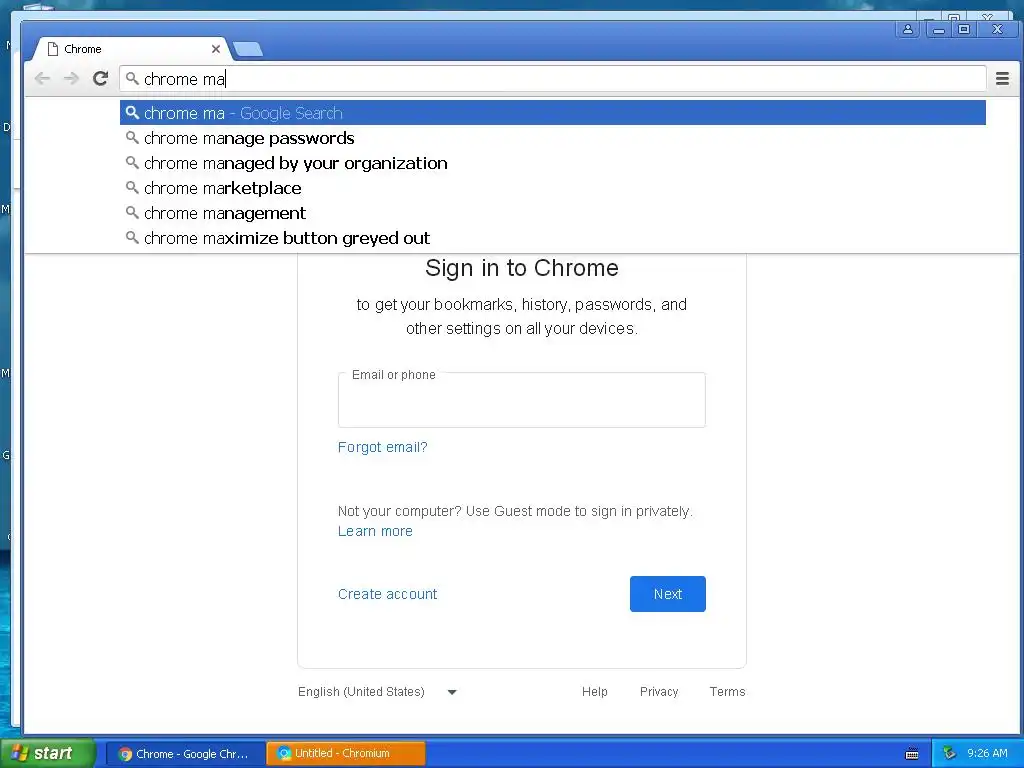Click the page icon on the Chrome tab
Screen dimensions: 1024x768
click(53, 49)
